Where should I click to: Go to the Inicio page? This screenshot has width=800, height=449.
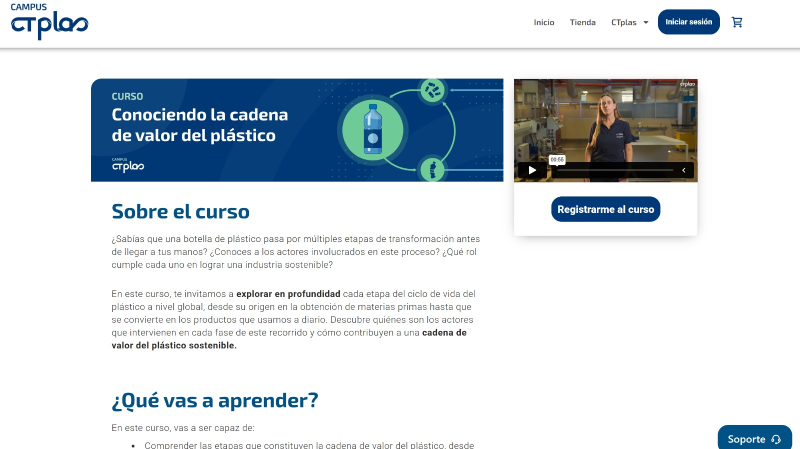pos(544,22)
